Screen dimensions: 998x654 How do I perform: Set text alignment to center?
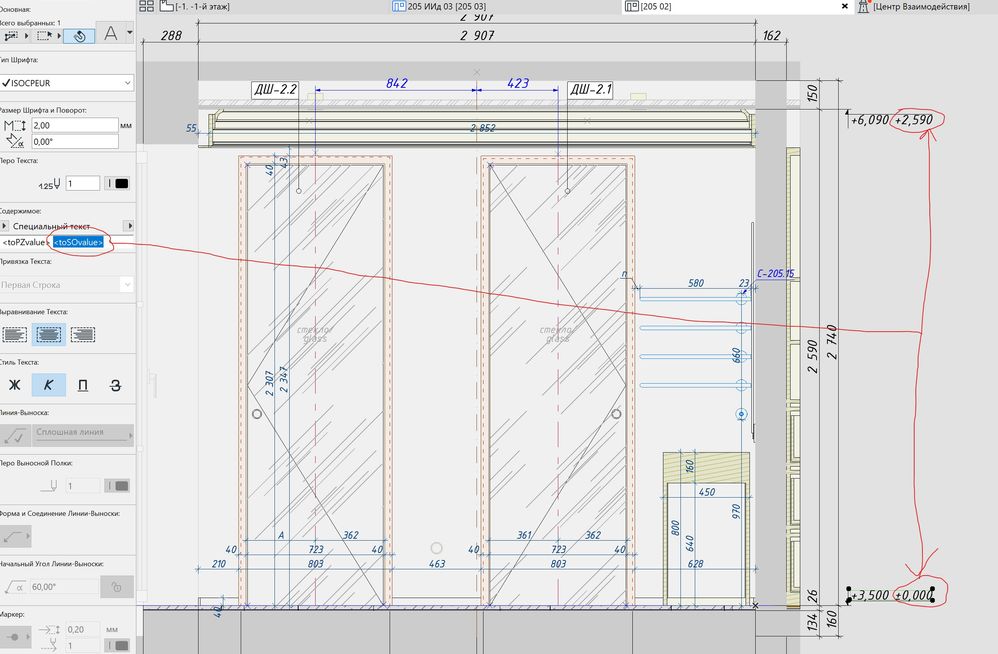49,334
